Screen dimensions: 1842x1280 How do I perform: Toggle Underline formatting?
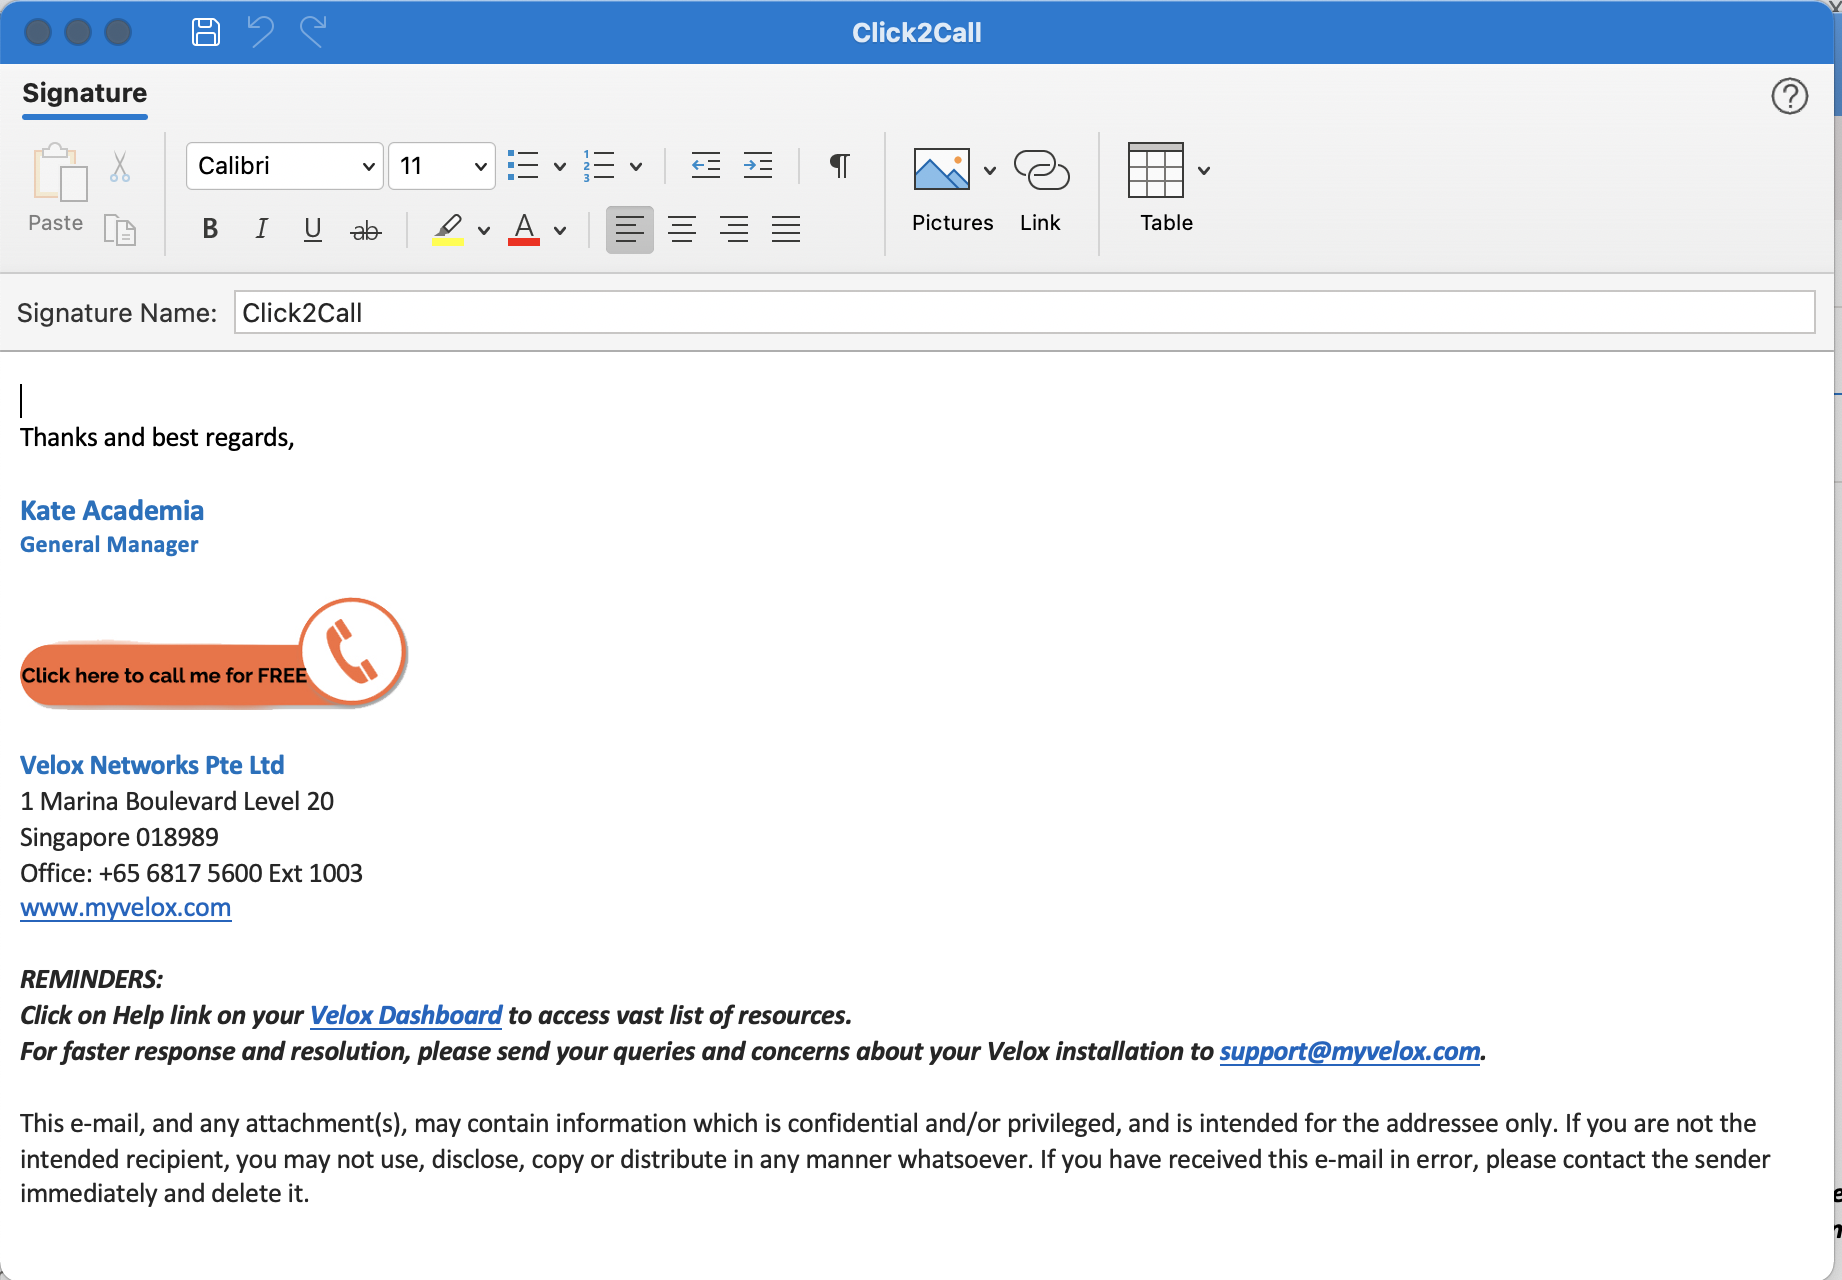click(313, 229)
